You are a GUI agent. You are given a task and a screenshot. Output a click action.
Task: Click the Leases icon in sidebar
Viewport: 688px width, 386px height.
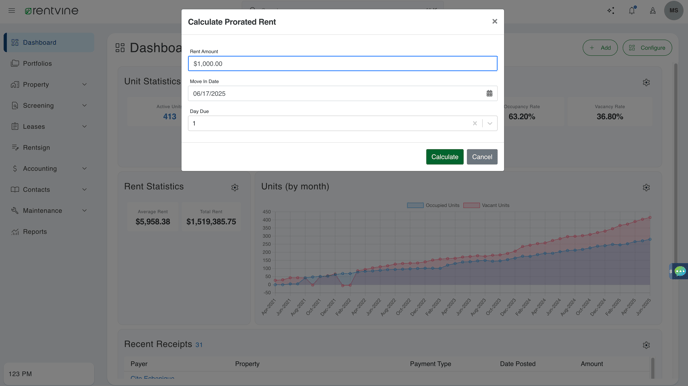click(15, 126)
